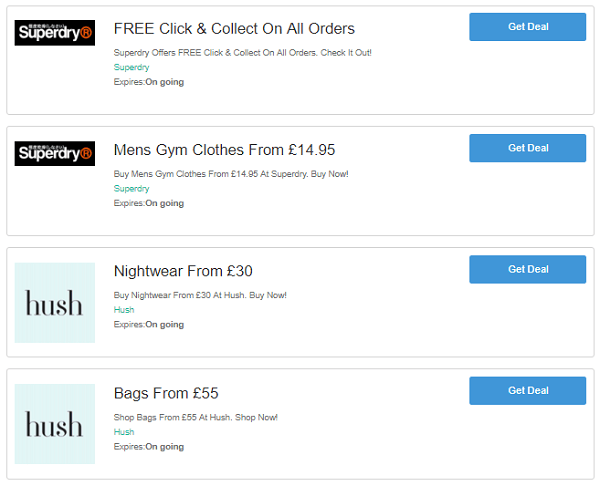Open the 'Nightwear From £30' title
The height and width of the screenshot is (486, 600).
(x=183, y=271)
